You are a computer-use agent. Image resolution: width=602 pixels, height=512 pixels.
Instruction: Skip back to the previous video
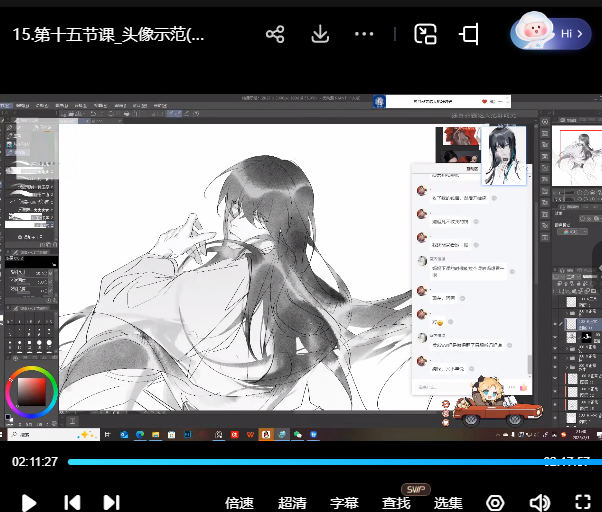[x=72, y=502]
